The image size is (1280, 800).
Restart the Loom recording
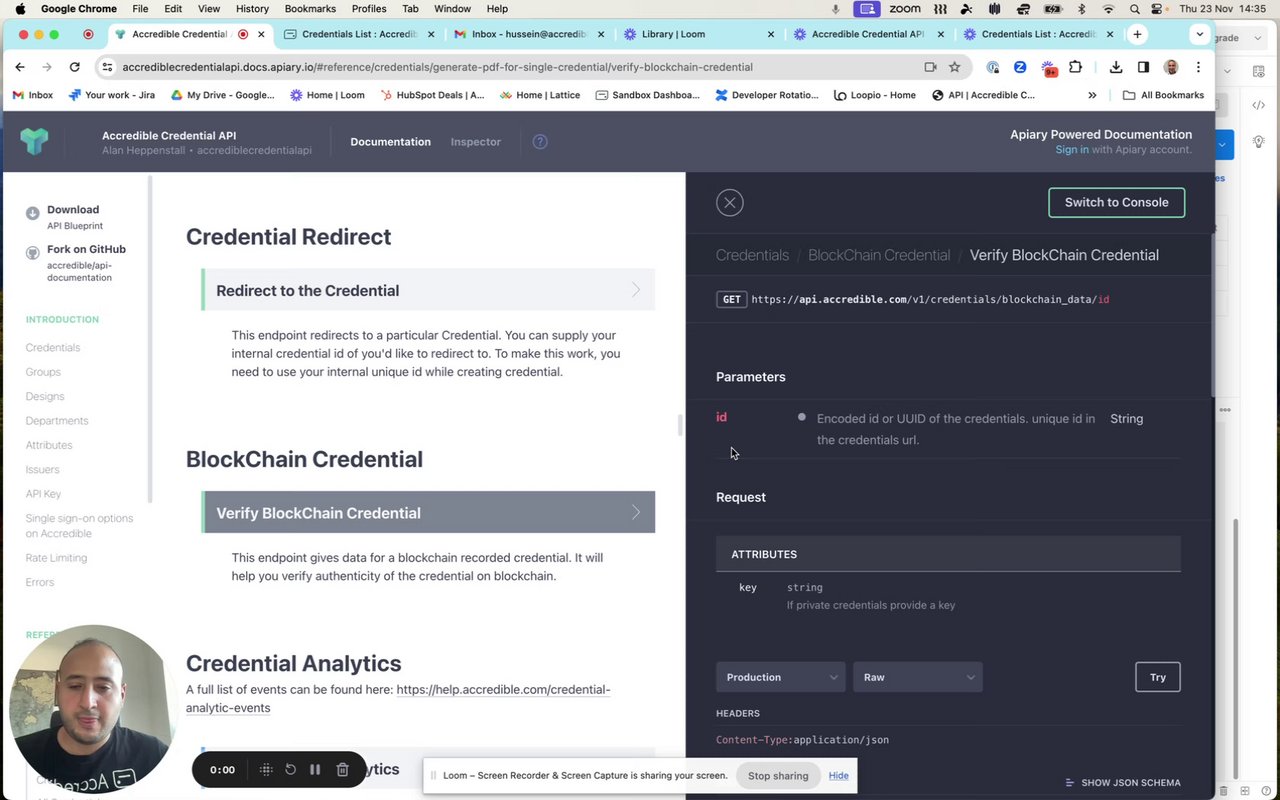click(x=290, y=770)
